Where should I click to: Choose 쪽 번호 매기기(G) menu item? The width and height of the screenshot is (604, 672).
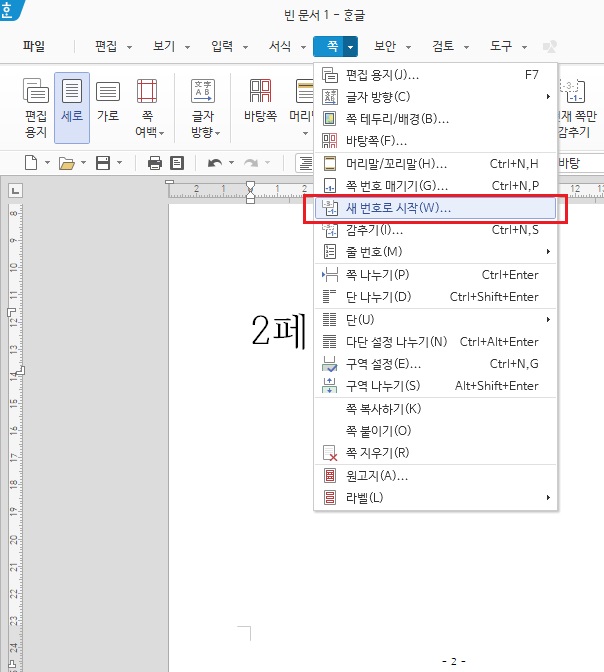pos(436,186)
